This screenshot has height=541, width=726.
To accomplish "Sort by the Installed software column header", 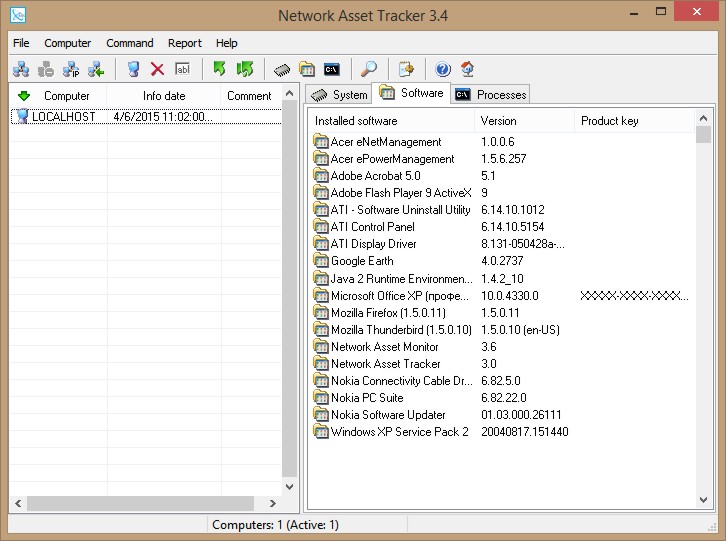I will [x=392, y=121].
